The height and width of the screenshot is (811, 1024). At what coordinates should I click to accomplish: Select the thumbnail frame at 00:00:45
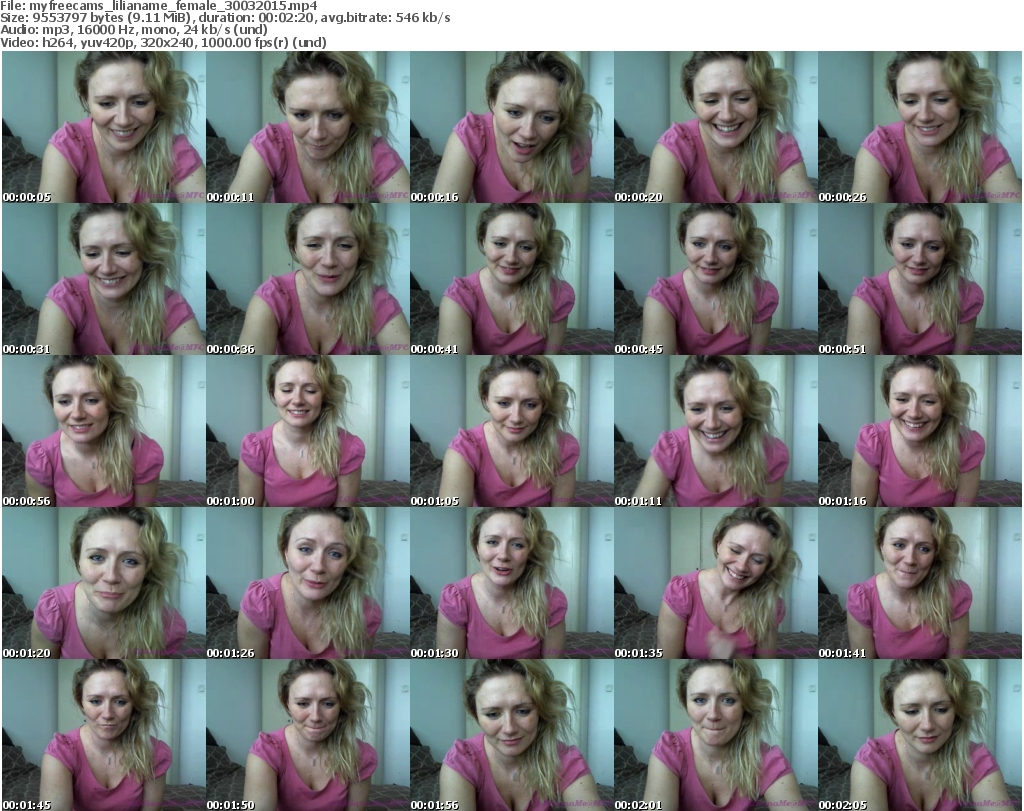click(716, 279)
